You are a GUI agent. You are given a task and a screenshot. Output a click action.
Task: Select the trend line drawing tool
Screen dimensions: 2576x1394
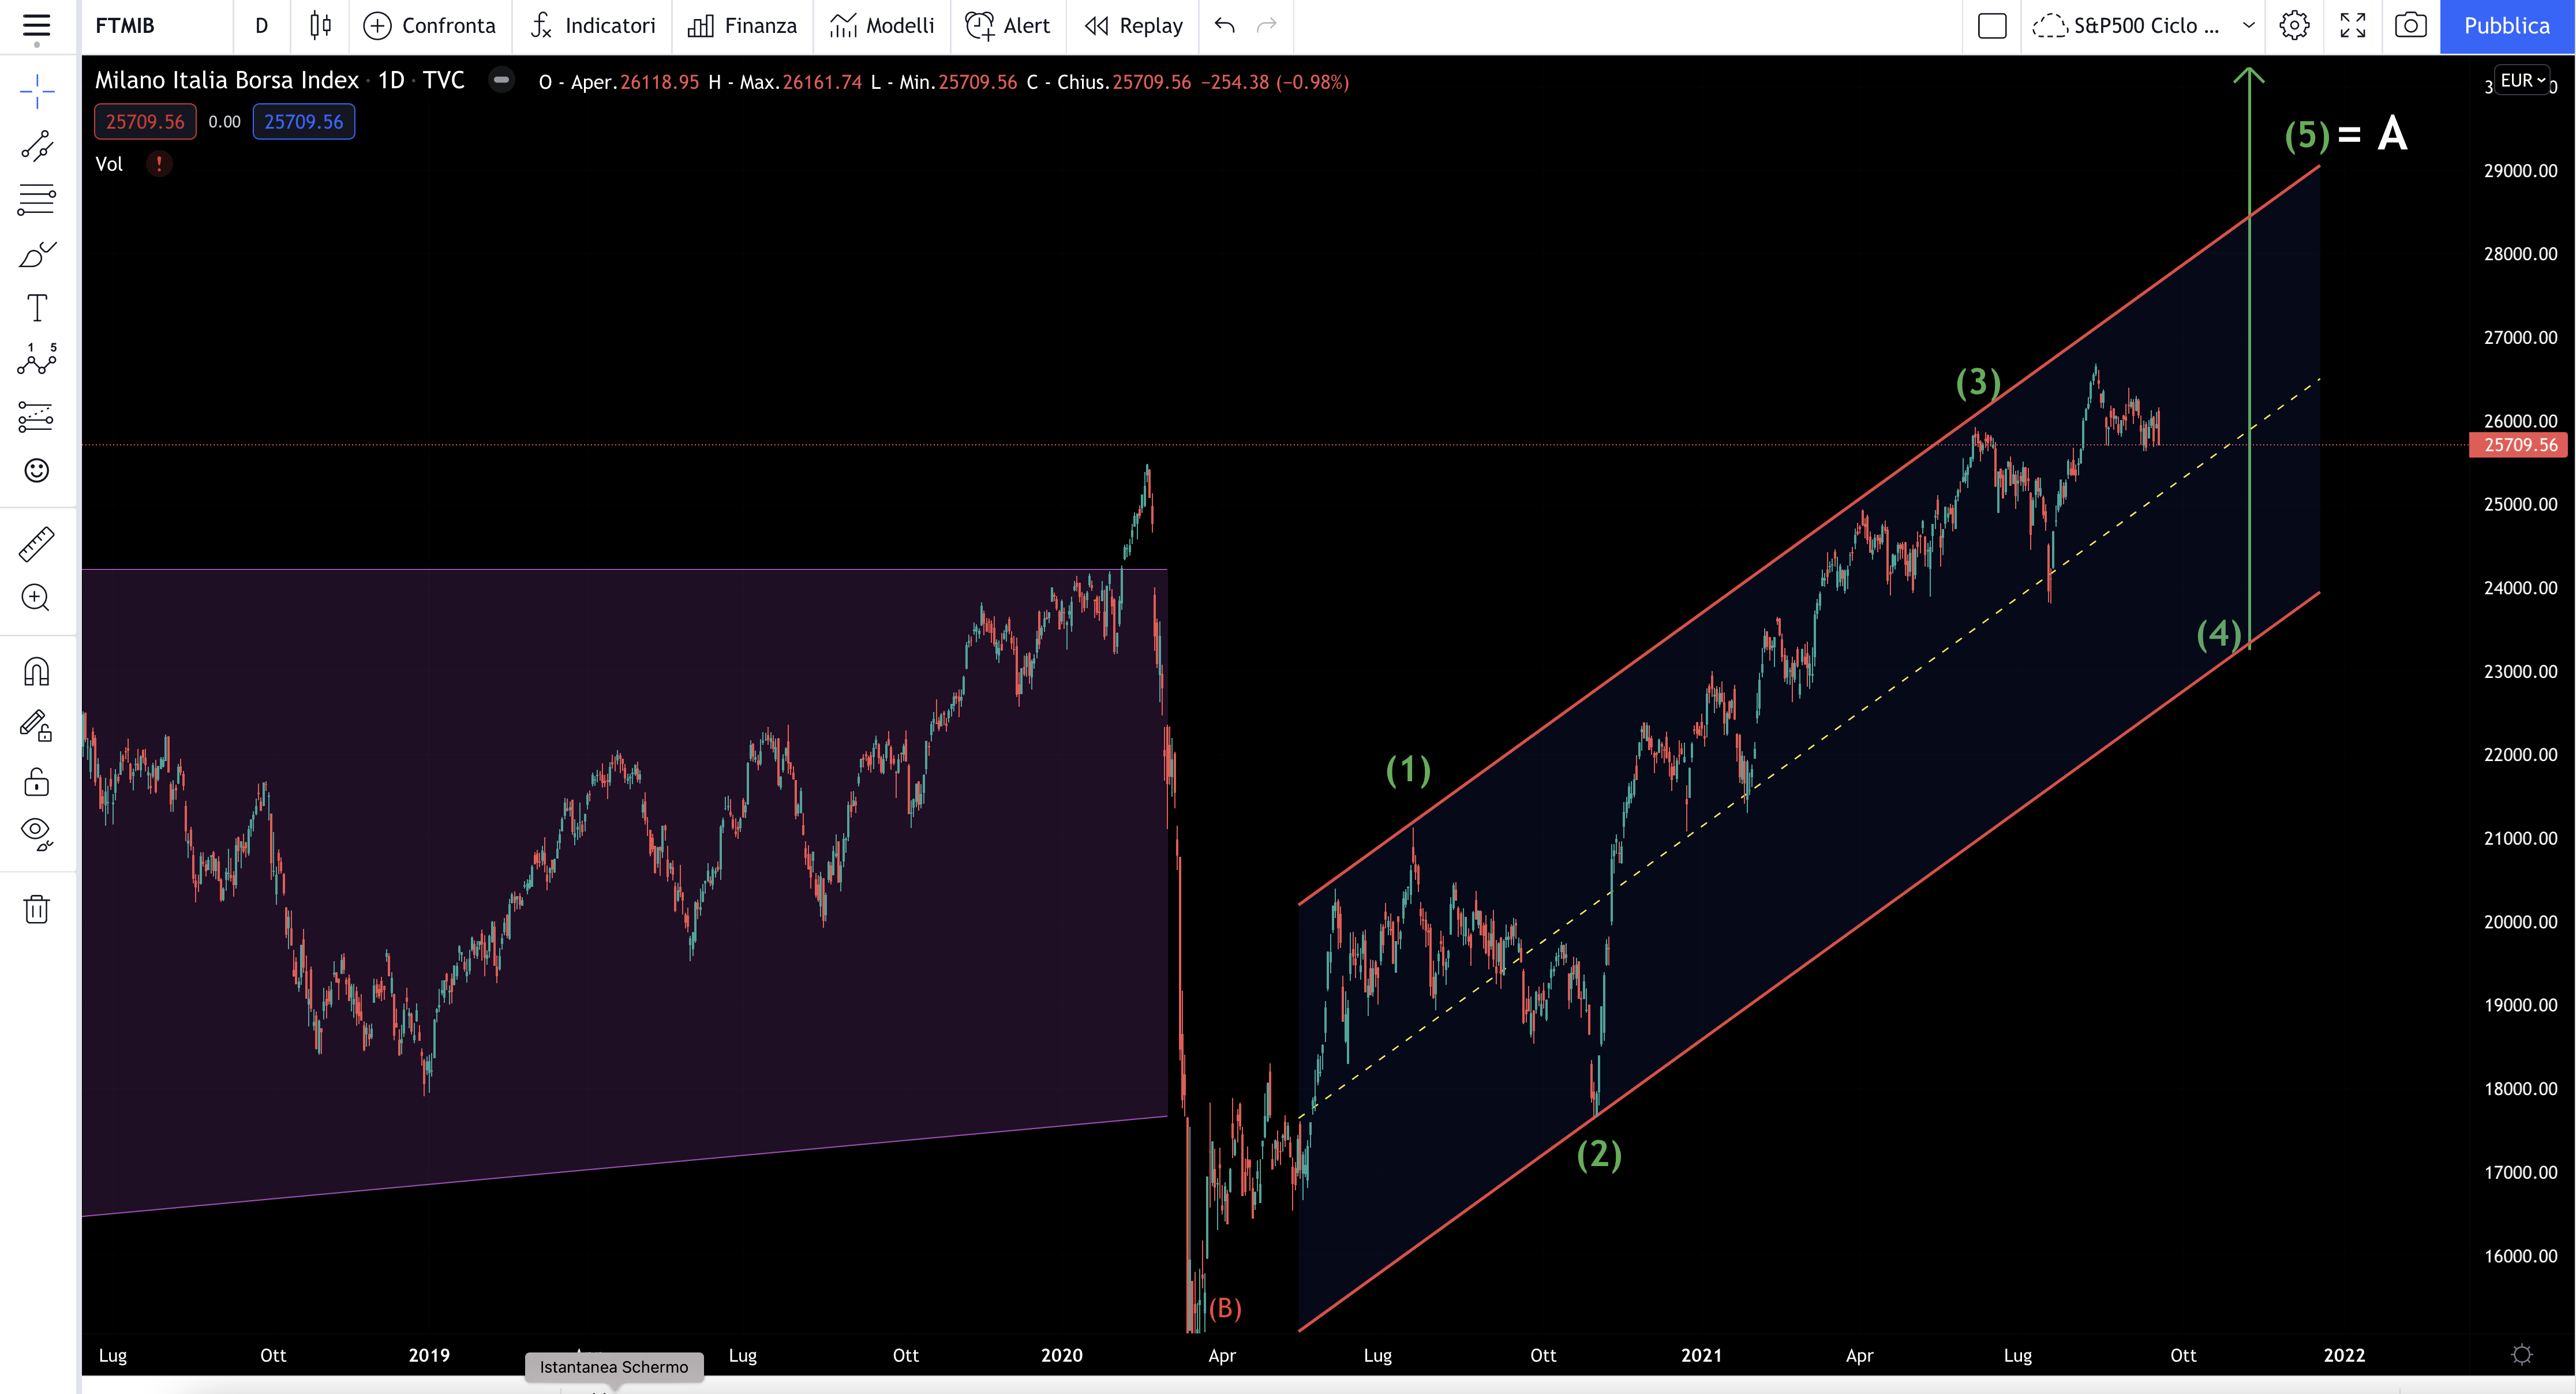click(37, 146)
